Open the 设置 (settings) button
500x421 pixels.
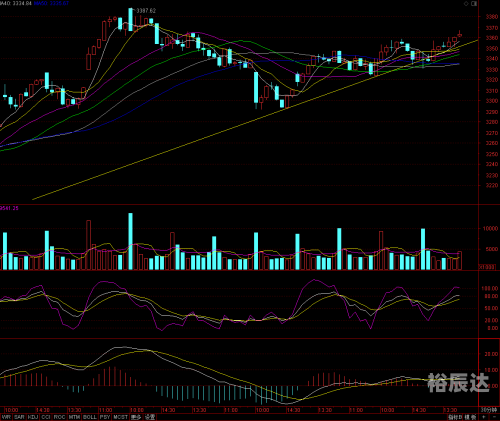(x=150, y=417)
